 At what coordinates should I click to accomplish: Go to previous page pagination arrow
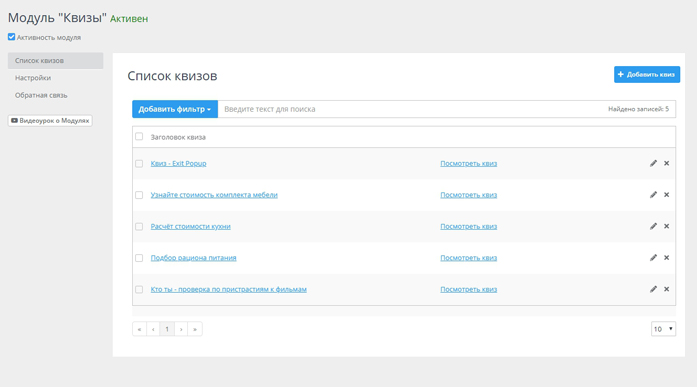[153, 329]
